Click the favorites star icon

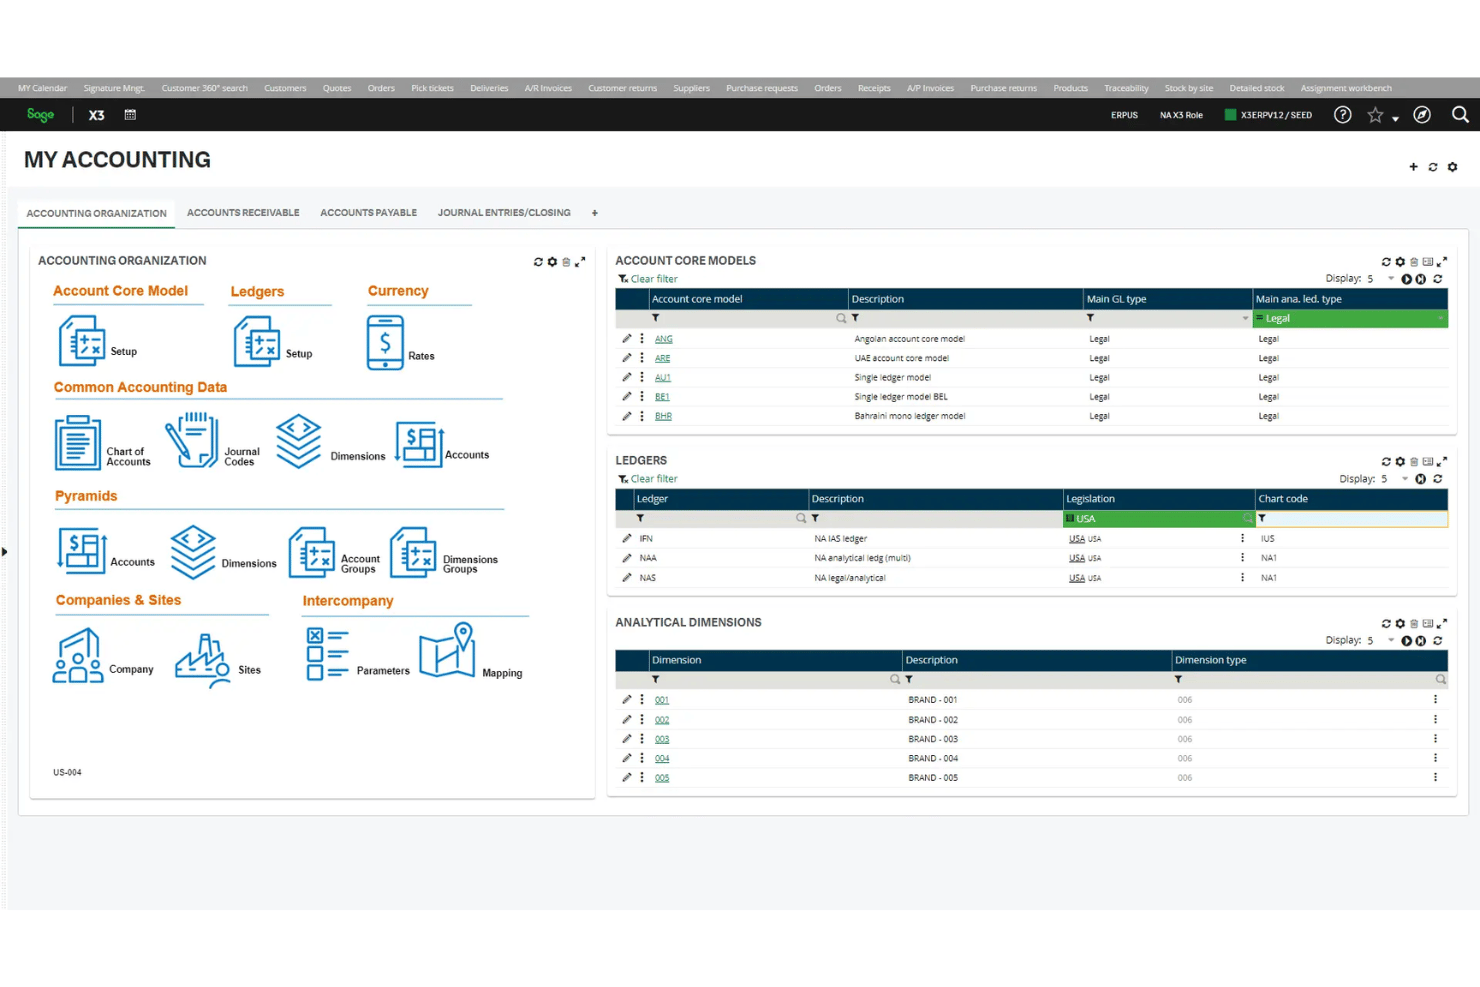coord(1375,115)
